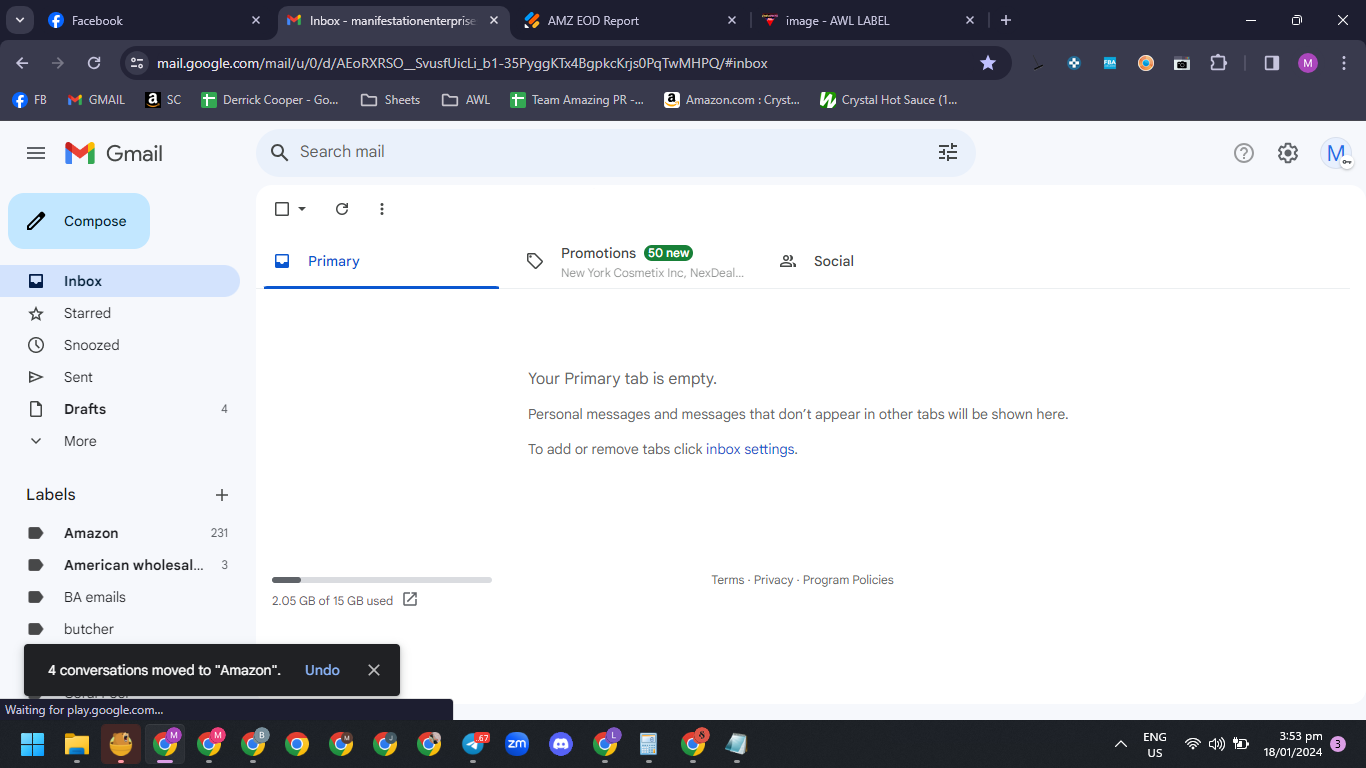Switch to the AMZ EOD Report tab
1366x768 pixels.
point(630,20)
